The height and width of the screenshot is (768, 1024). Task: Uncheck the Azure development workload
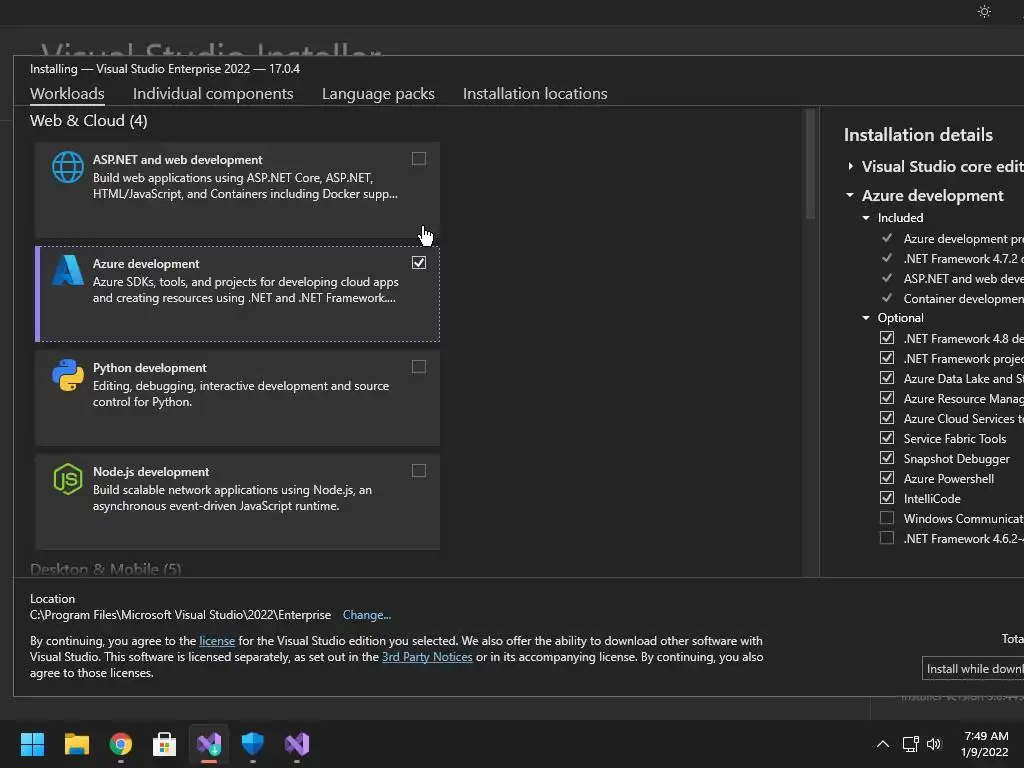tap(419, 263)
